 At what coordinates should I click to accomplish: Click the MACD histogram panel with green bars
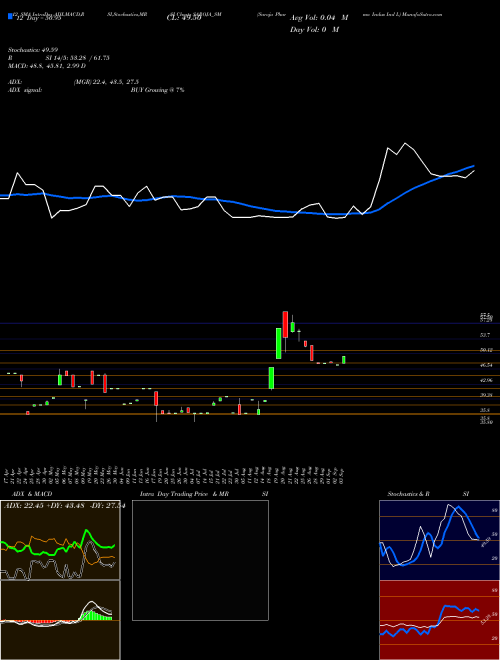pyautogui.click(x=60, y=620)
